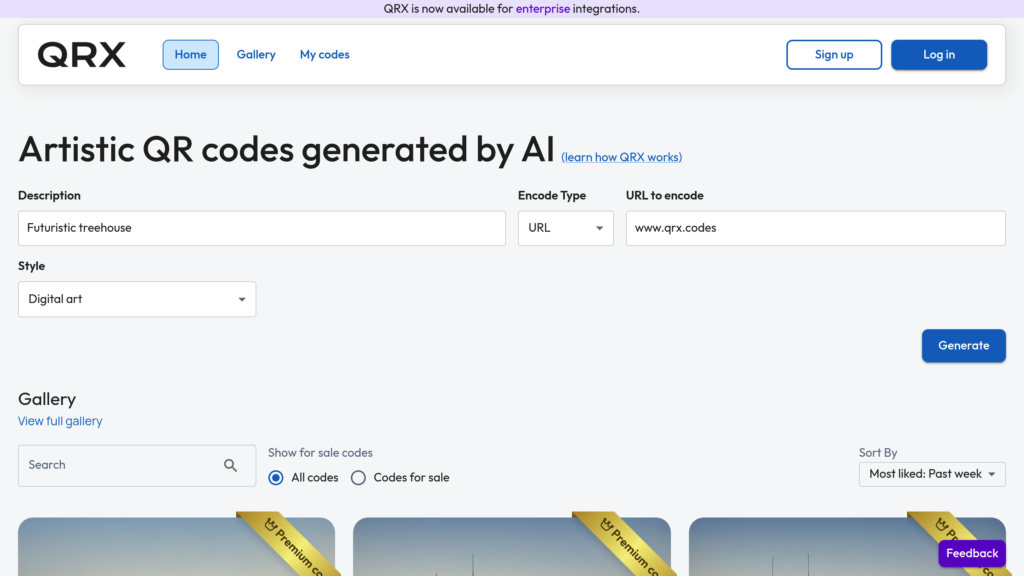Click the QRX logo
The width and height of the screenshot is (1024, 576).
coord(82,55)
